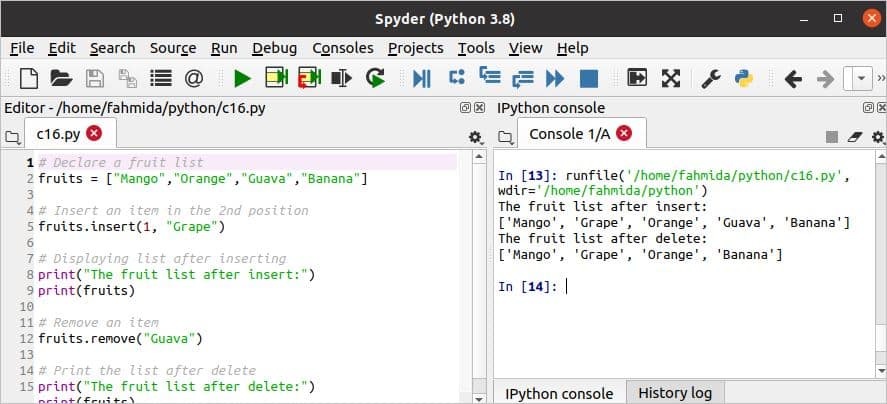Click on line 5 fruits.insert code

(x=131, y=227)
